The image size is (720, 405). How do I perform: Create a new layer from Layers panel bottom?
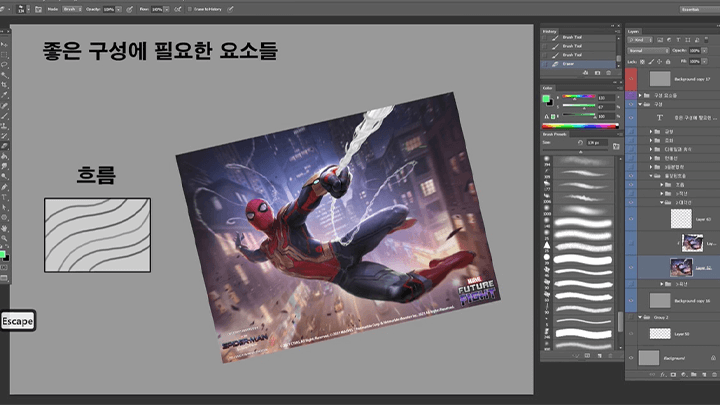coord(703,375)
